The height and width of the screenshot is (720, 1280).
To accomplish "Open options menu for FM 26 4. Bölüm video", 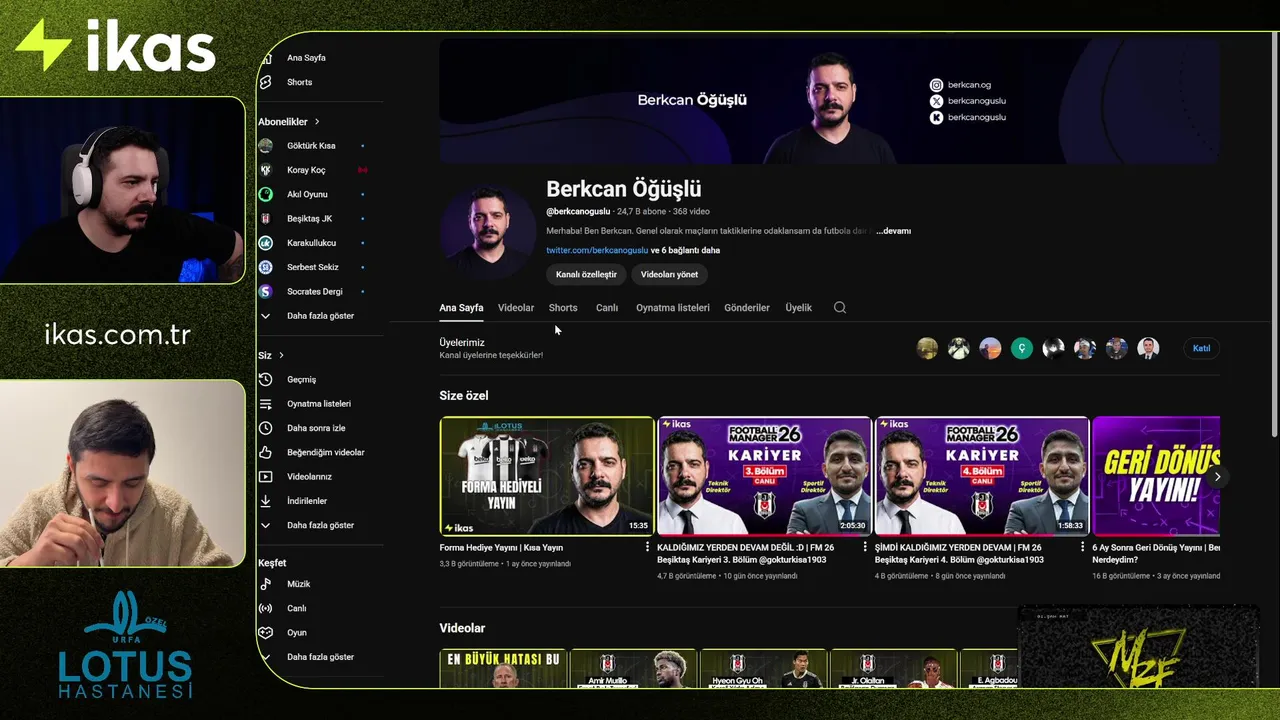I will pyautogui.click(x=1082, y=547).
